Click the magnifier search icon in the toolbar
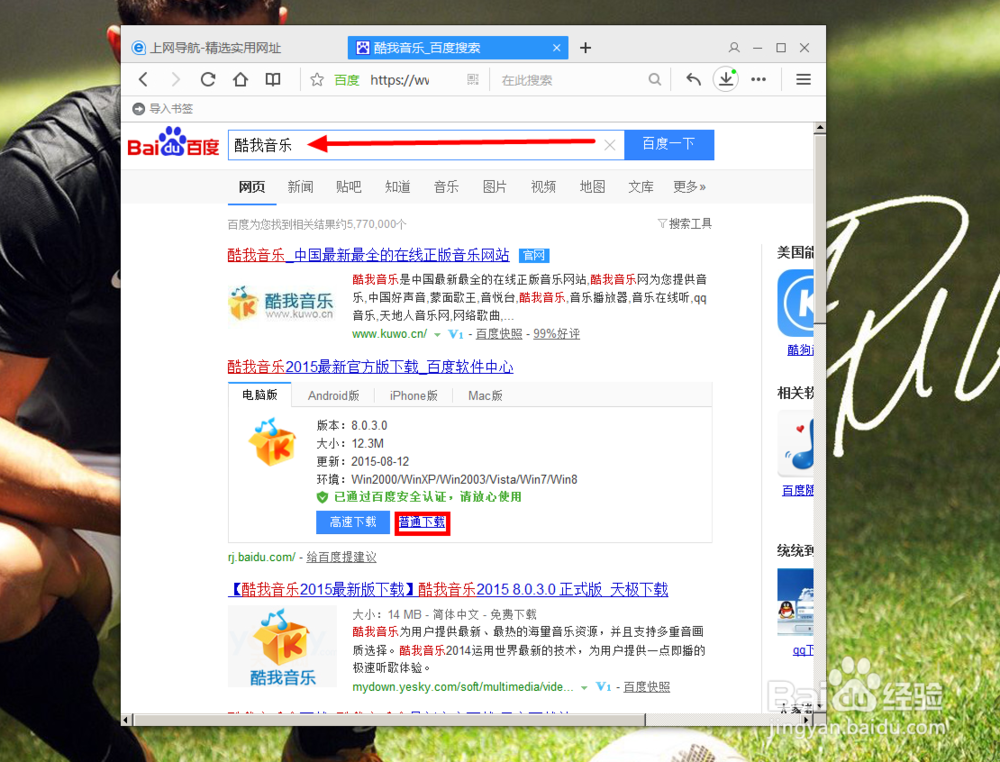 pyautogui.click(x=654, y=80)
